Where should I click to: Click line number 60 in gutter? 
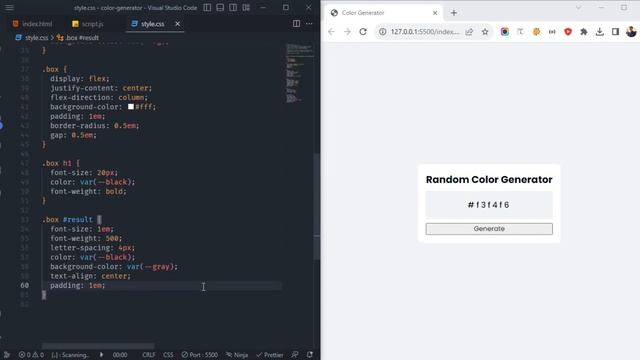pos(24,285)
